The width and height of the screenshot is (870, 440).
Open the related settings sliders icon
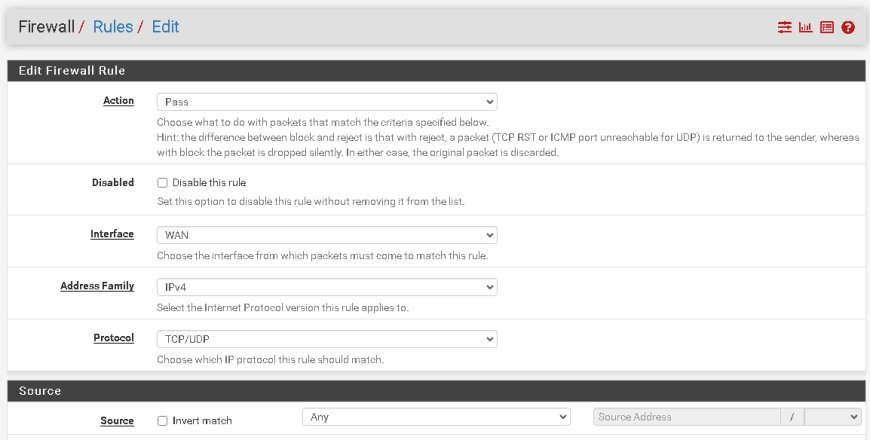click(784, 27)
